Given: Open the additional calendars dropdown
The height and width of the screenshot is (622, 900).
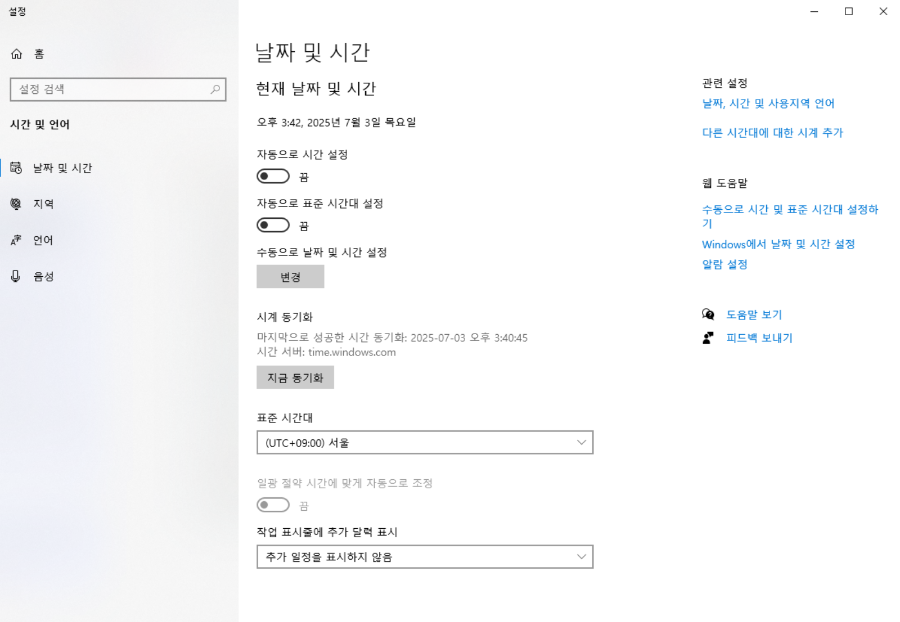Looking at the screenshot, I should click(x=425, y=557).
